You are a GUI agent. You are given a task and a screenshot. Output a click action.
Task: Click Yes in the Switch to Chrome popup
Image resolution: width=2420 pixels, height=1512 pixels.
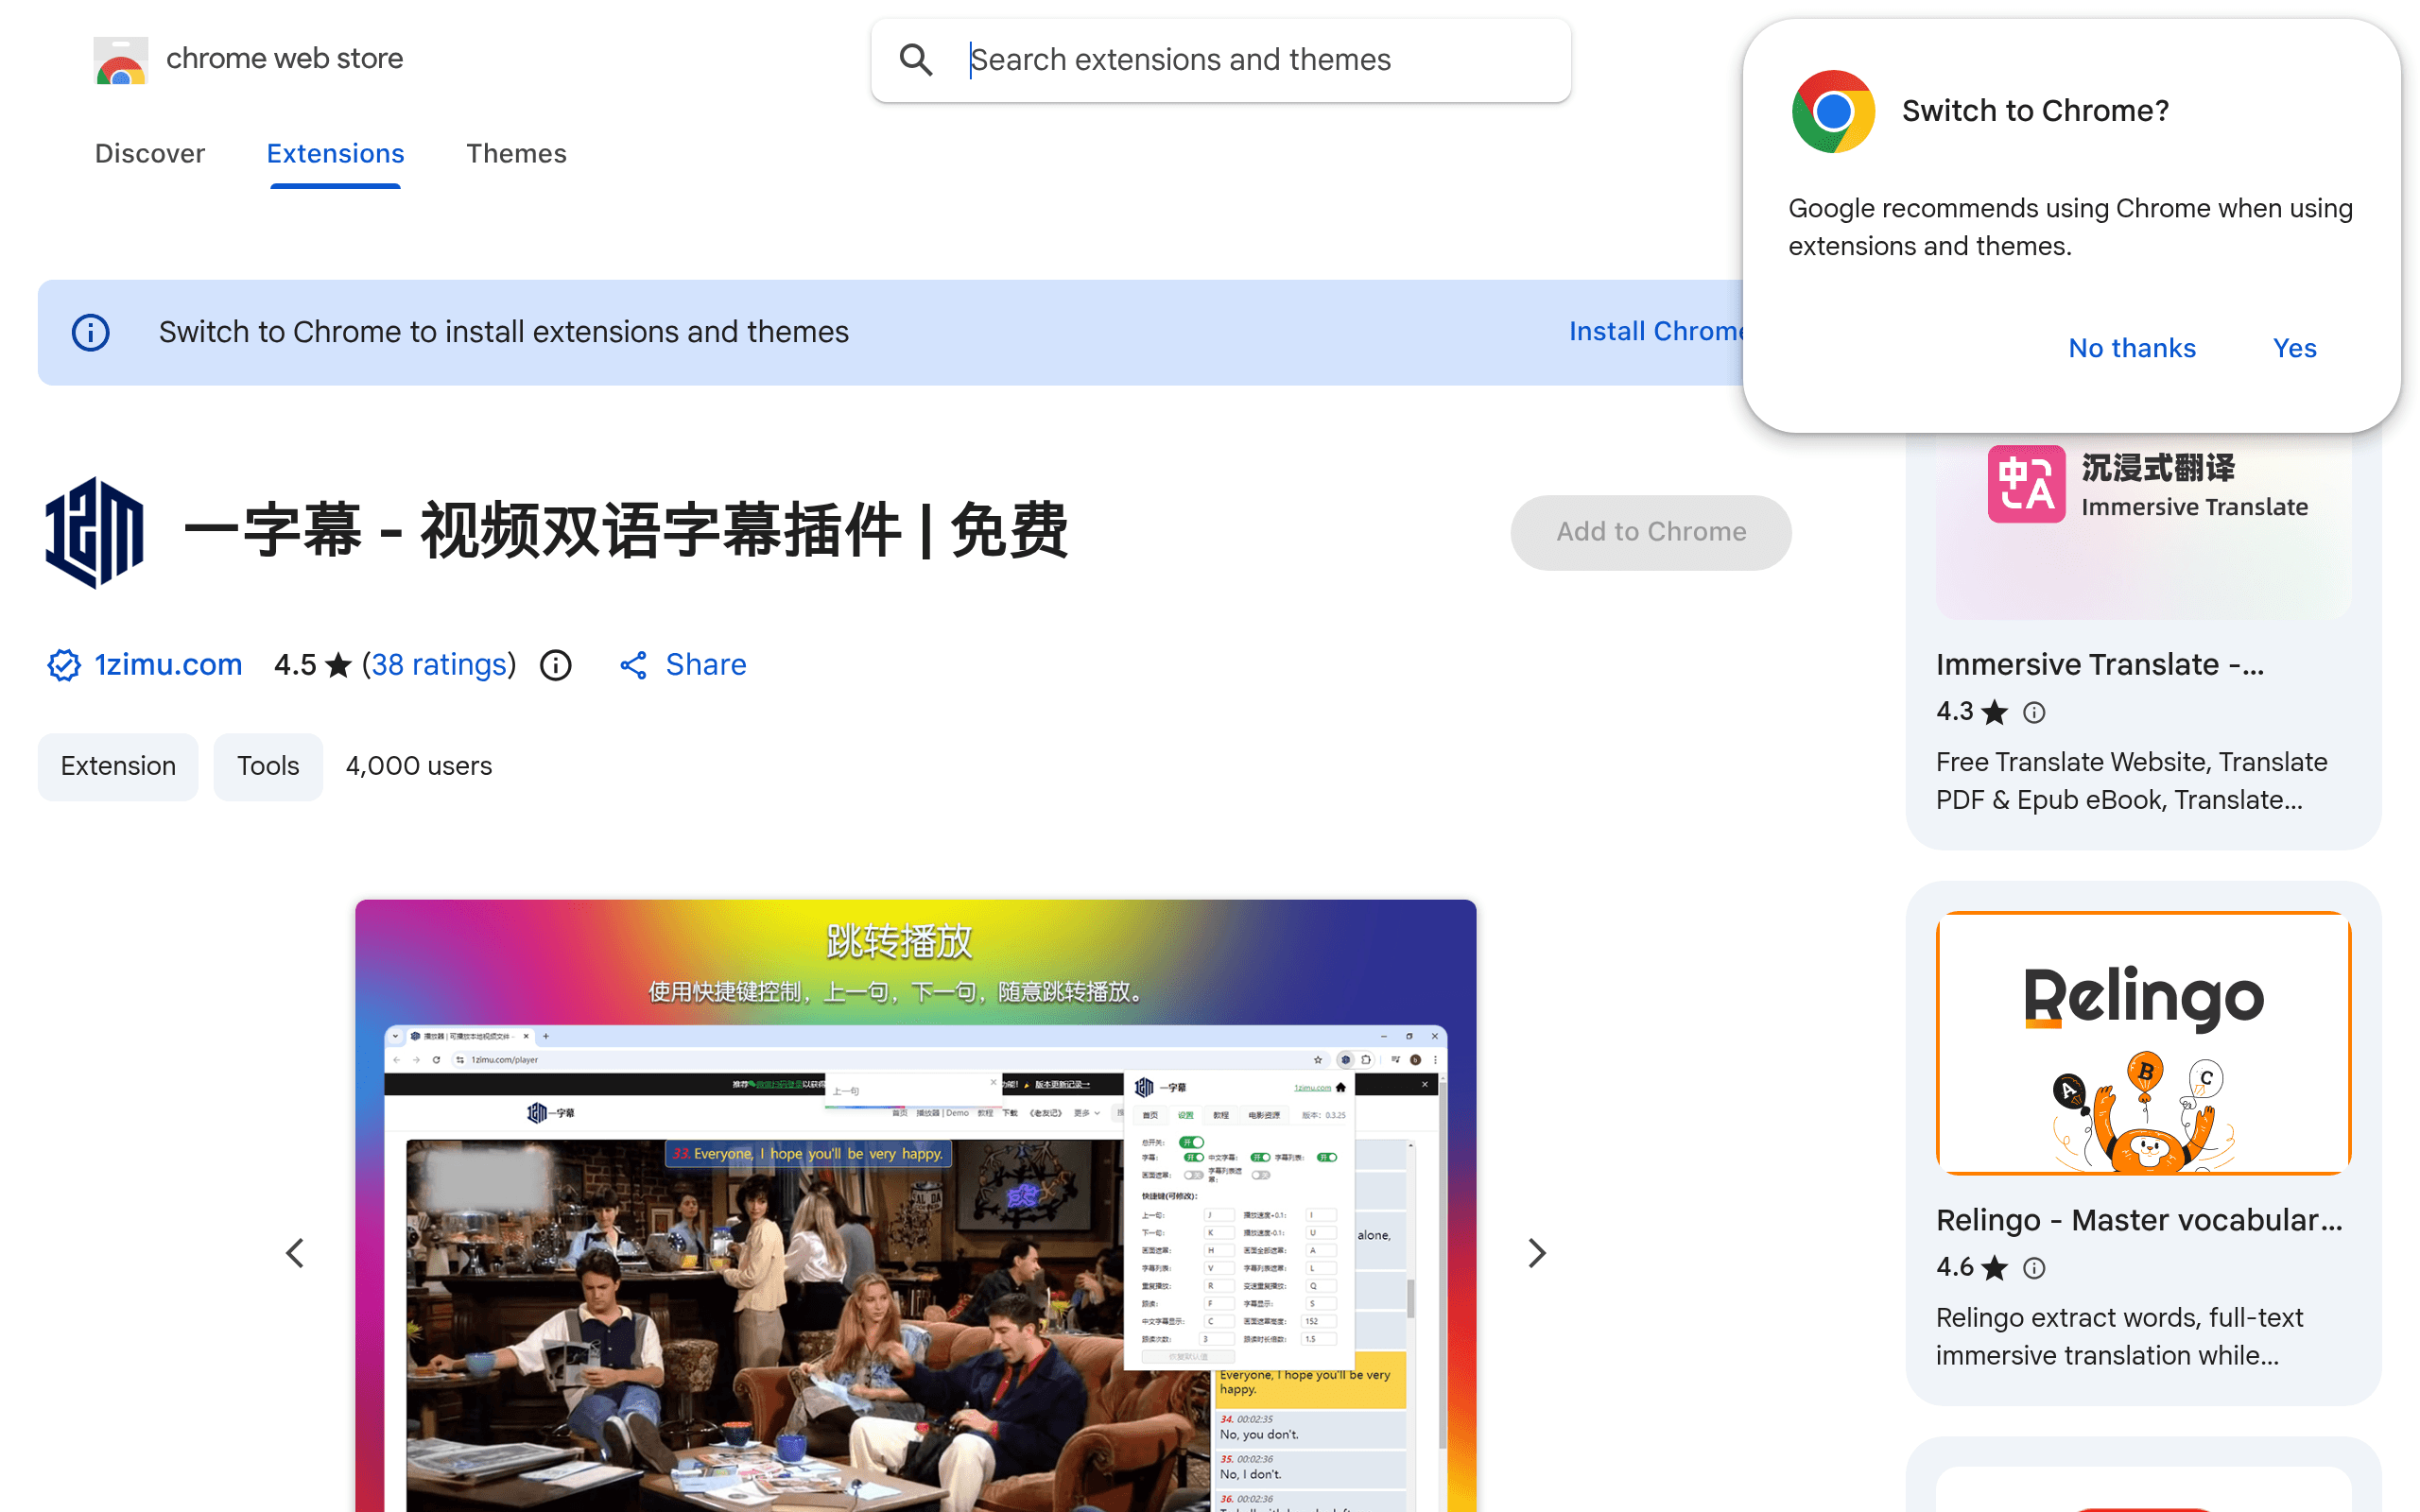tap(2294, 348)
